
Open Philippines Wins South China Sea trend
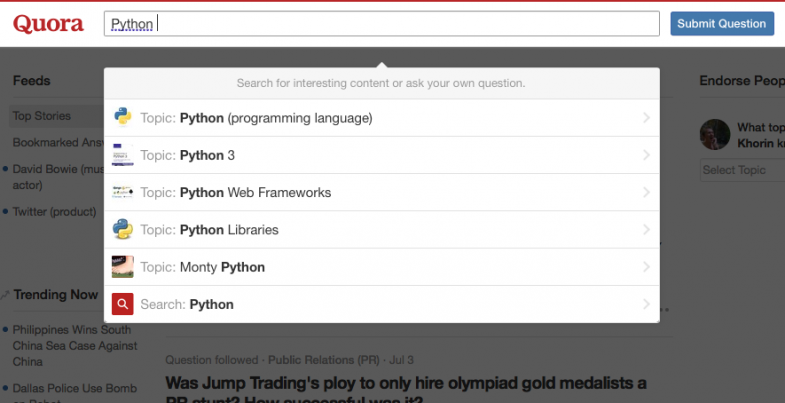click(75, 345)
